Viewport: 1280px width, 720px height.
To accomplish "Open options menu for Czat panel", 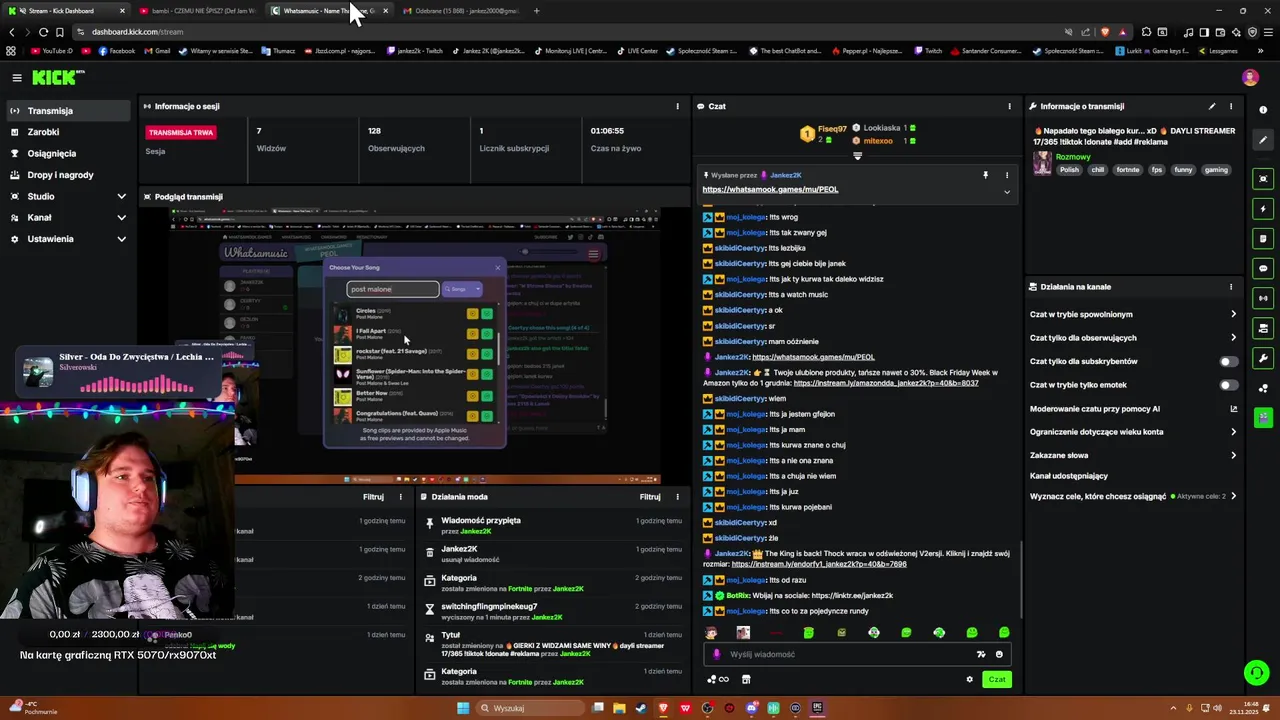I will click(1009, 106).
